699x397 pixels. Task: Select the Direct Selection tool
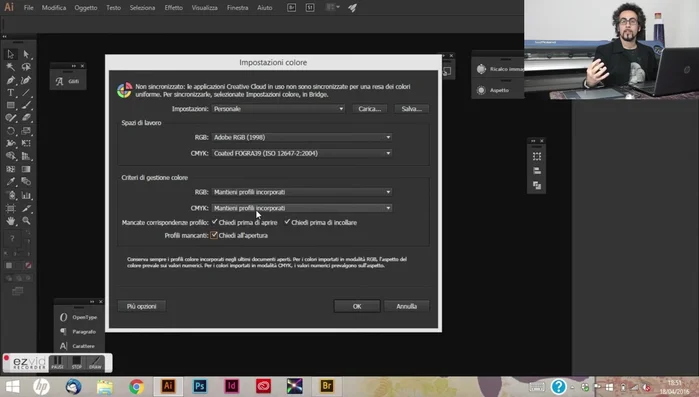click(26, 54)
